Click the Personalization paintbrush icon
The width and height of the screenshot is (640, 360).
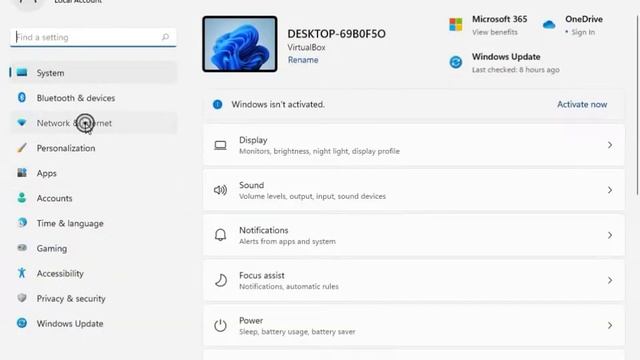22,148
